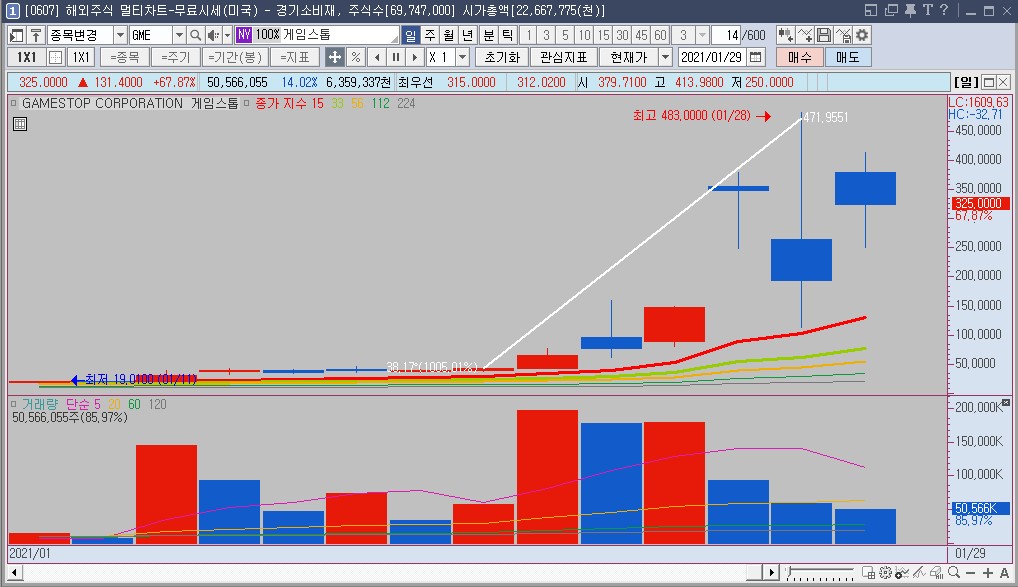Maximize chart pane next to [일]
This screenshot has width=1018, height=587.
(989, 82)
